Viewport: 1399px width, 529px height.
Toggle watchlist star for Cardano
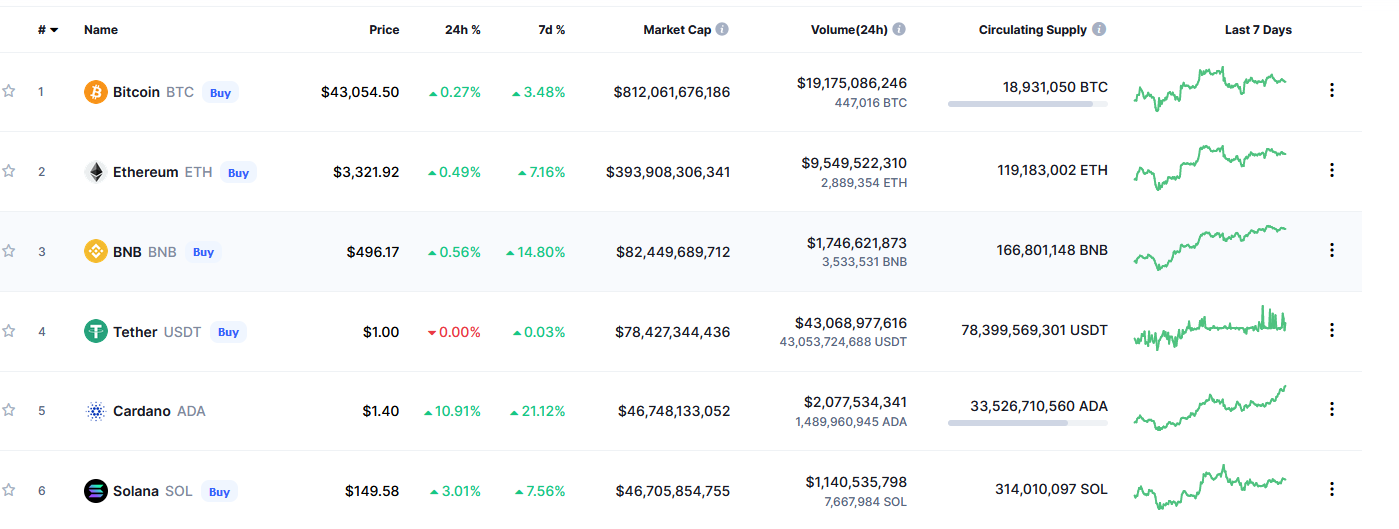click(x=9, y=410)
